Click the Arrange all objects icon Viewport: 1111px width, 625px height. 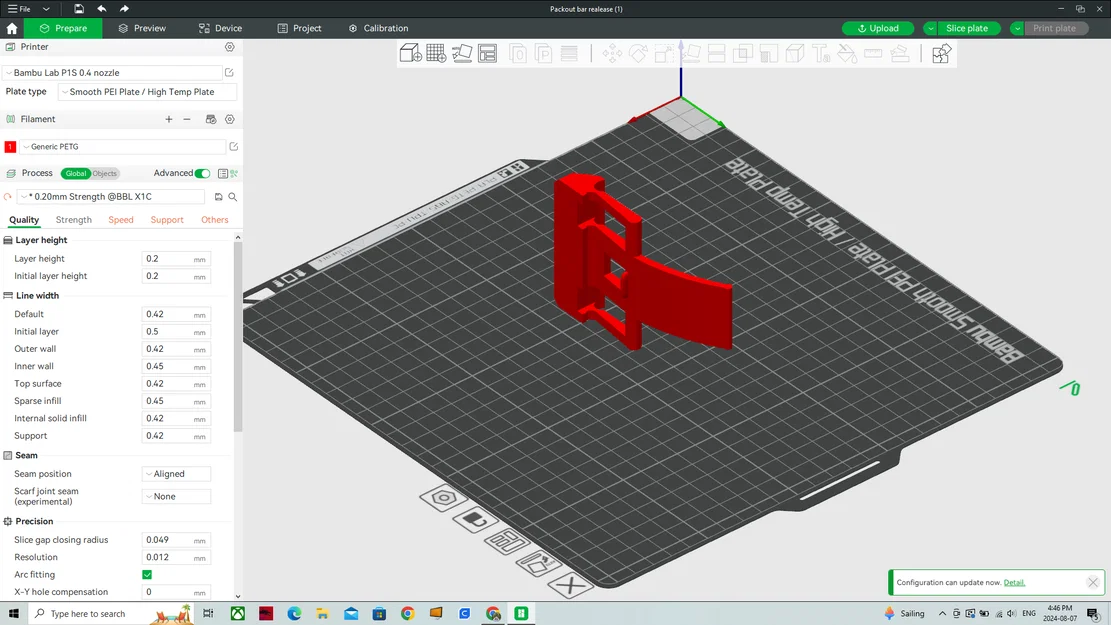pyautogui.click(x=488, y=53)
